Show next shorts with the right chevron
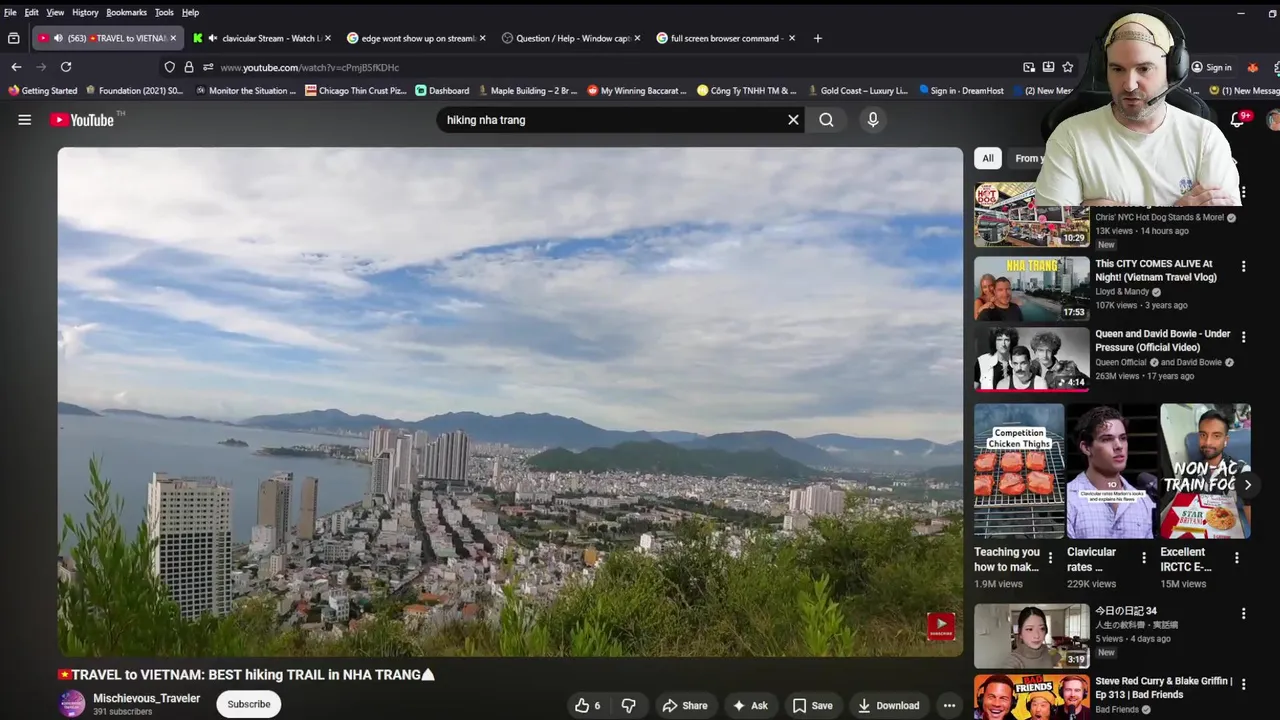This screenshot has width=1280, height=720. 1247,485
